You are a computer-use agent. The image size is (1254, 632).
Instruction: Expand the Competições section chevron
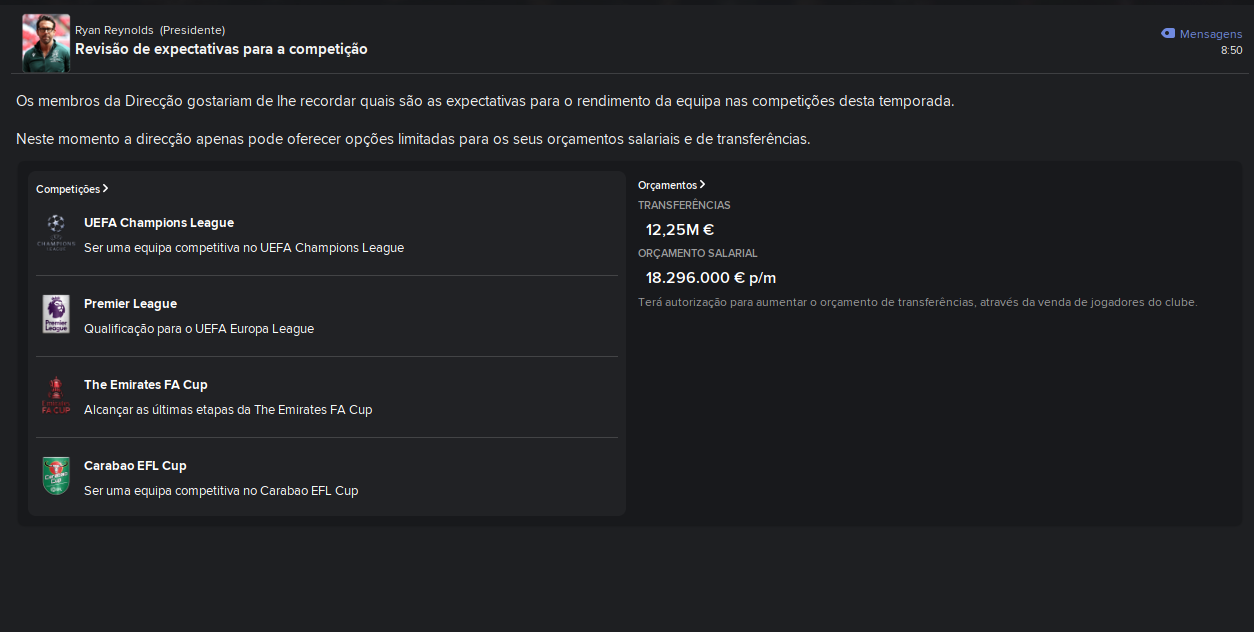(x=105, y=188)
